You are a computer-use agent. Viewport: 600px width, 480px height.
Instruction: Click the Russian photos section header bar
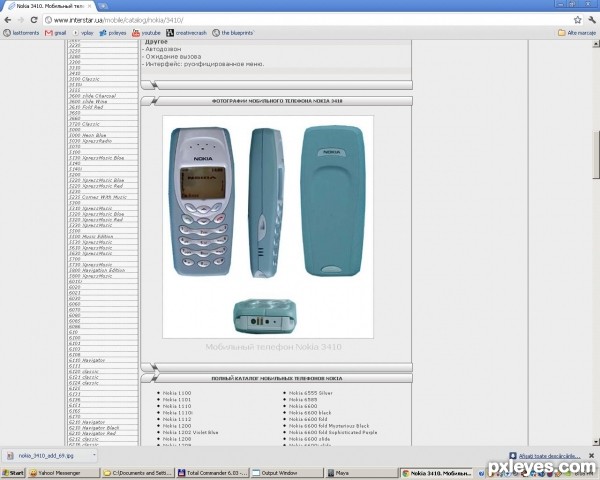pos(277,101)
